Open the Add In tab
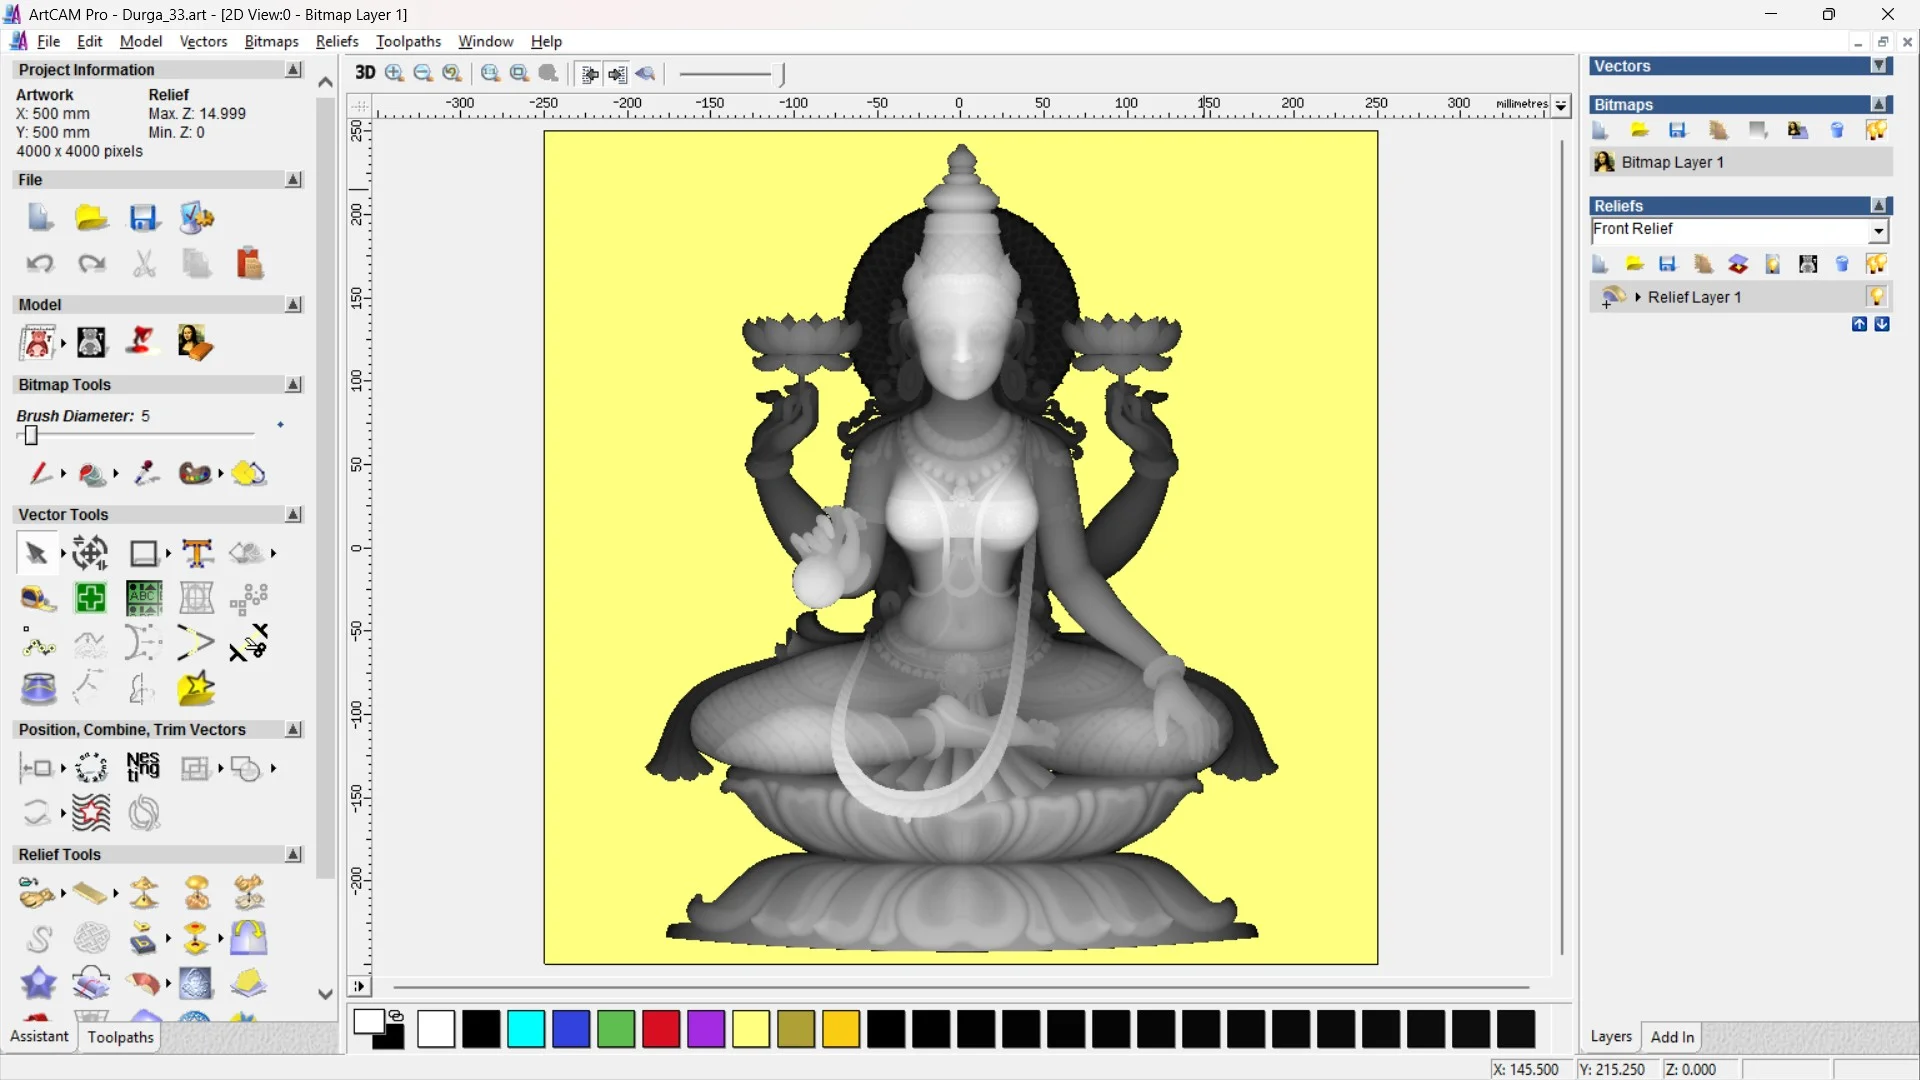The width and height of the screenshot is (1920, 1080). click(x=1672, y=1037)
